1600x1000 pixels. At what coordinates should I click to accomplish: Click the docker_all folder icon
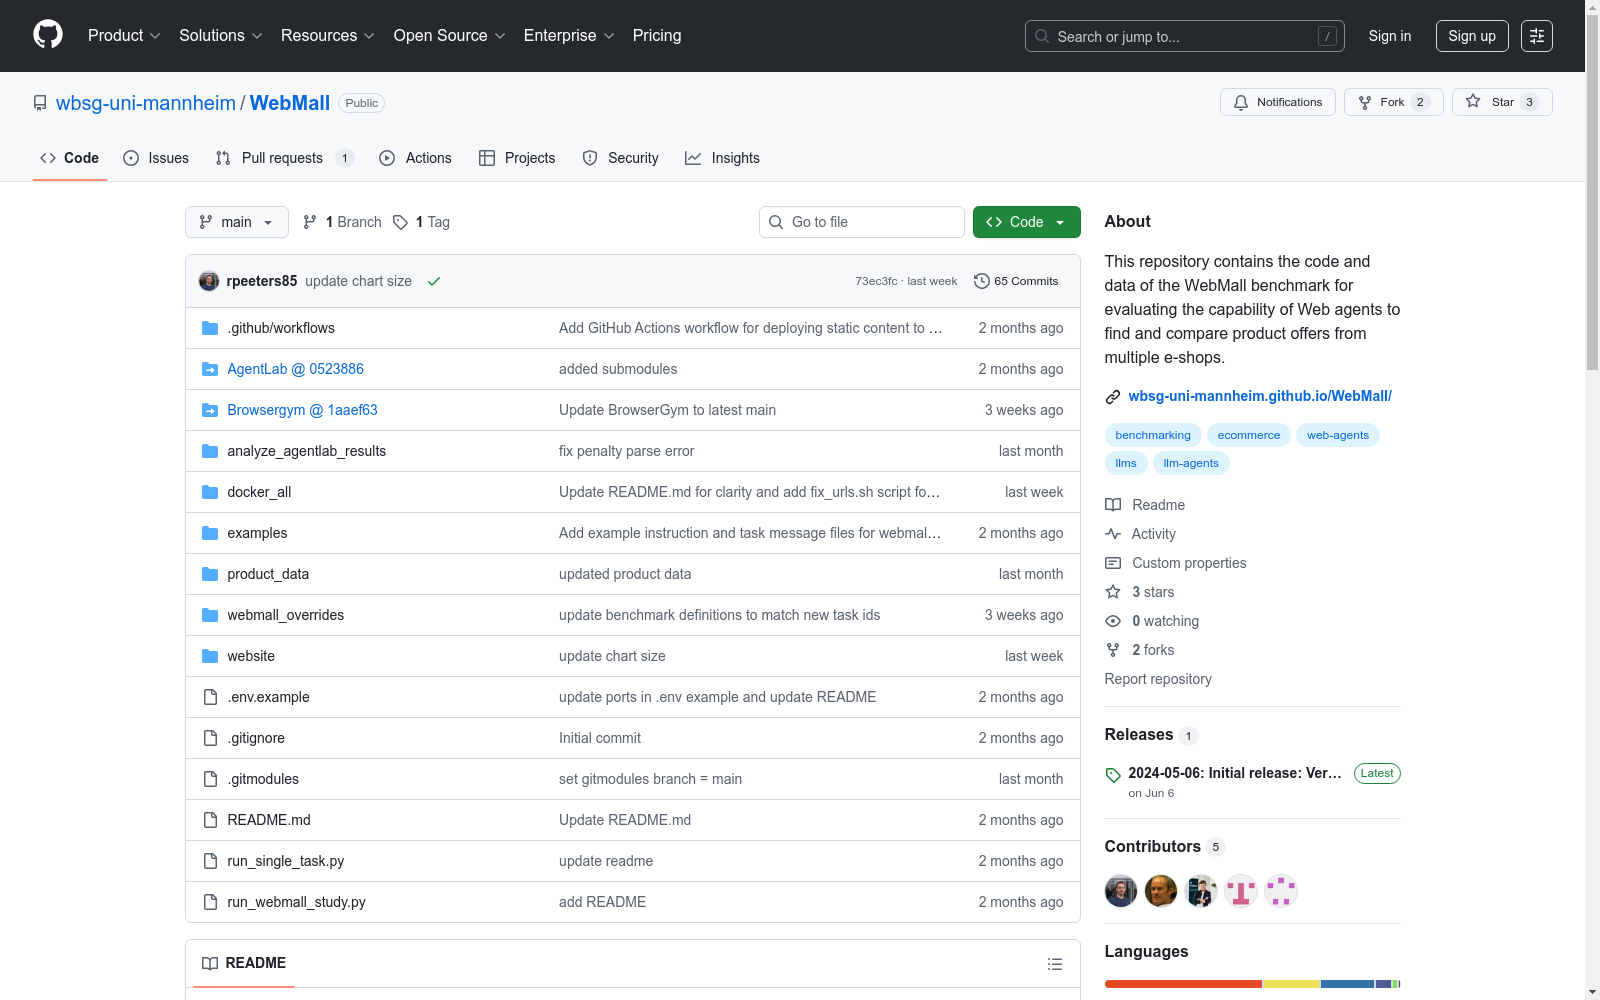pos(210,492)
